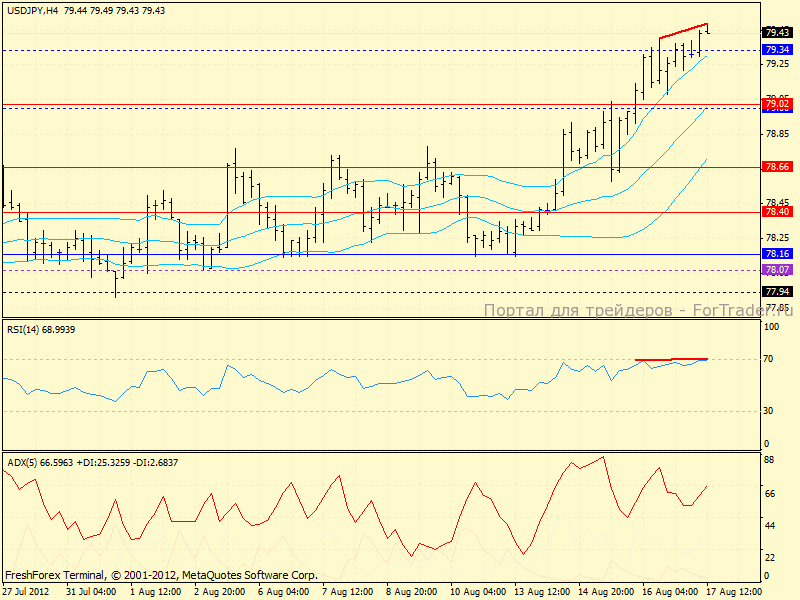Select the 10 Aug 04:00 time marker

click(x=479, y=591)
